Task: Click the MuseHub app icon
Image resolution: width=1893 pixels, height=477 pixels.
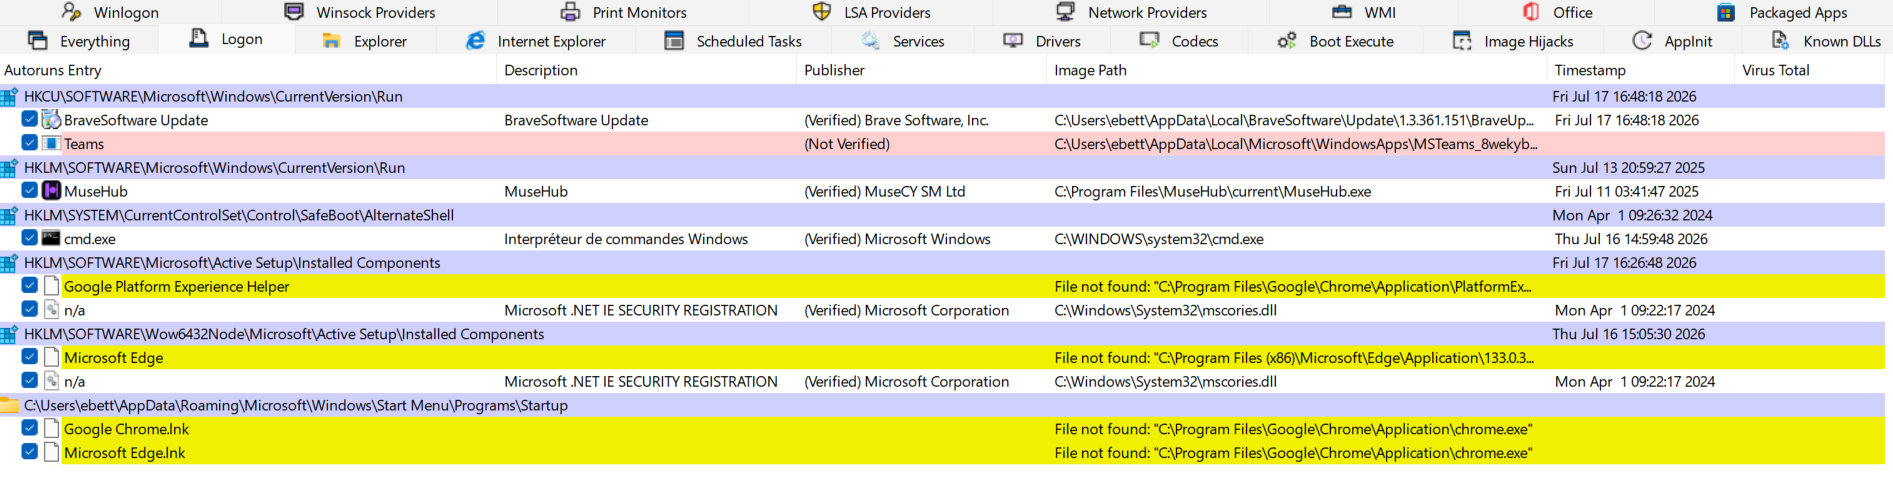Action: tap(52, 191)
